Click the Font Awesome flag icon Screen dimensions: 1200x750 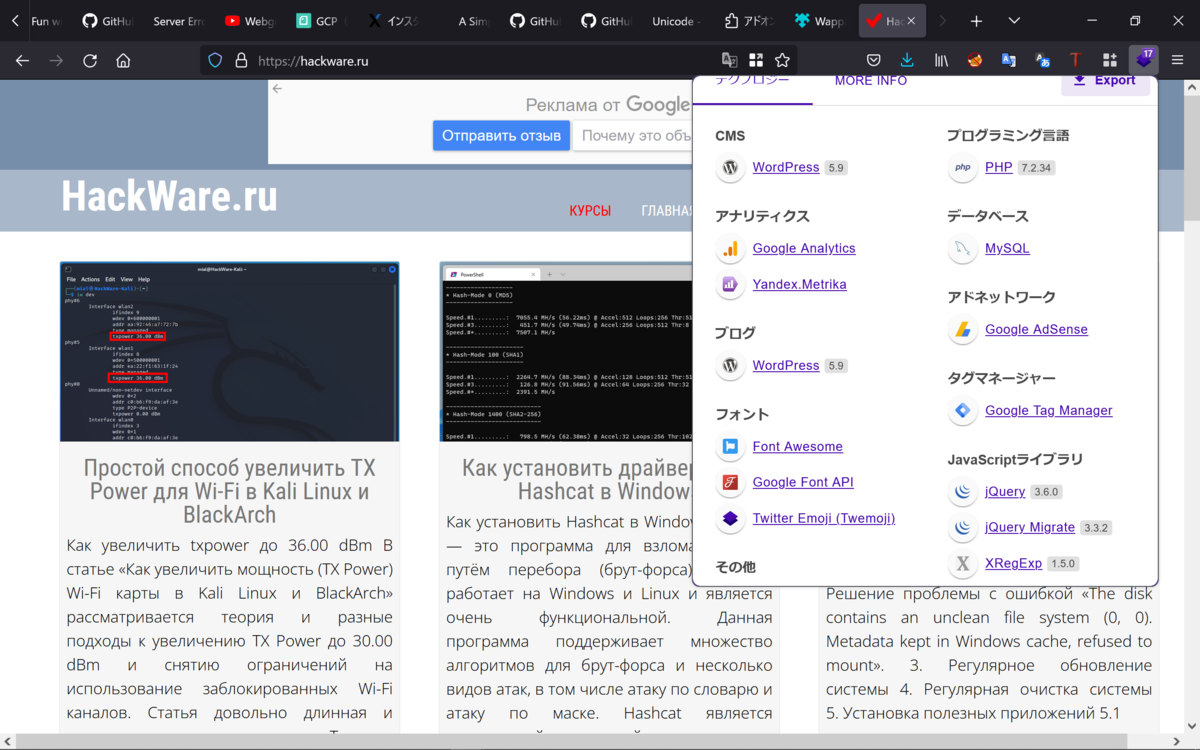tap(730, 447)
